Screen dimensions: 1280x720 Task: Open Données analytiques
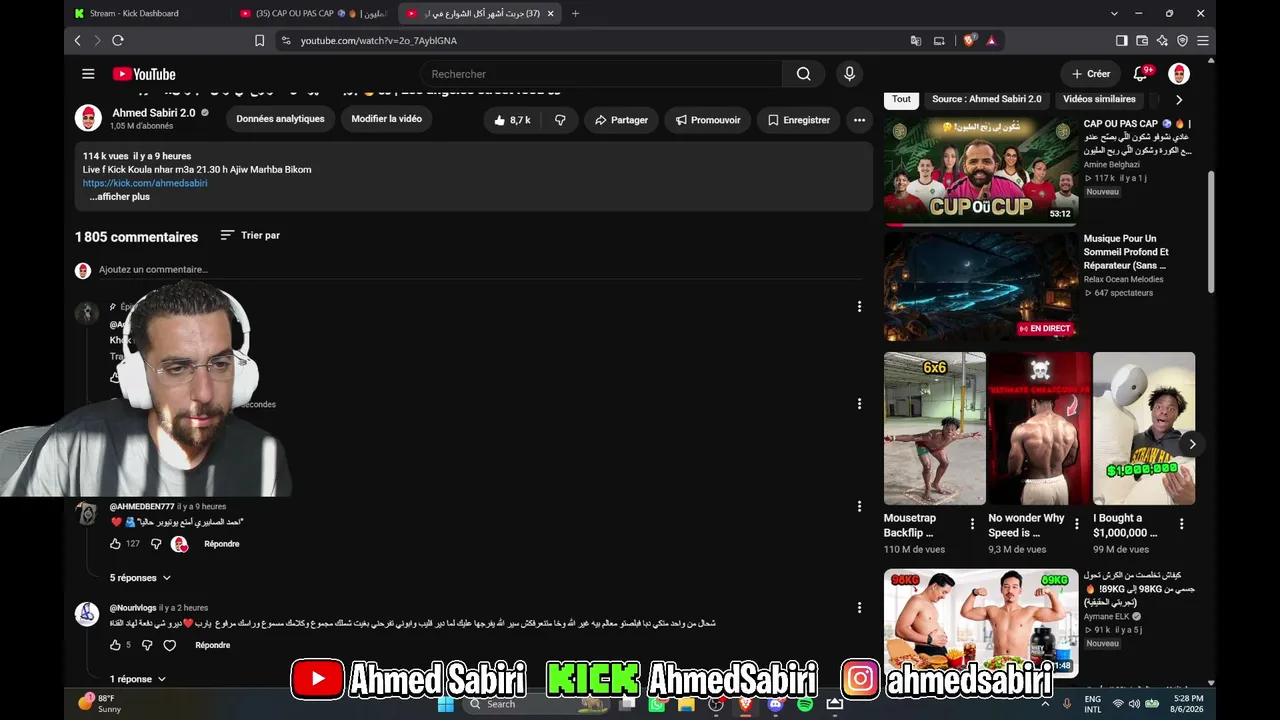click(x=280, y=119)
